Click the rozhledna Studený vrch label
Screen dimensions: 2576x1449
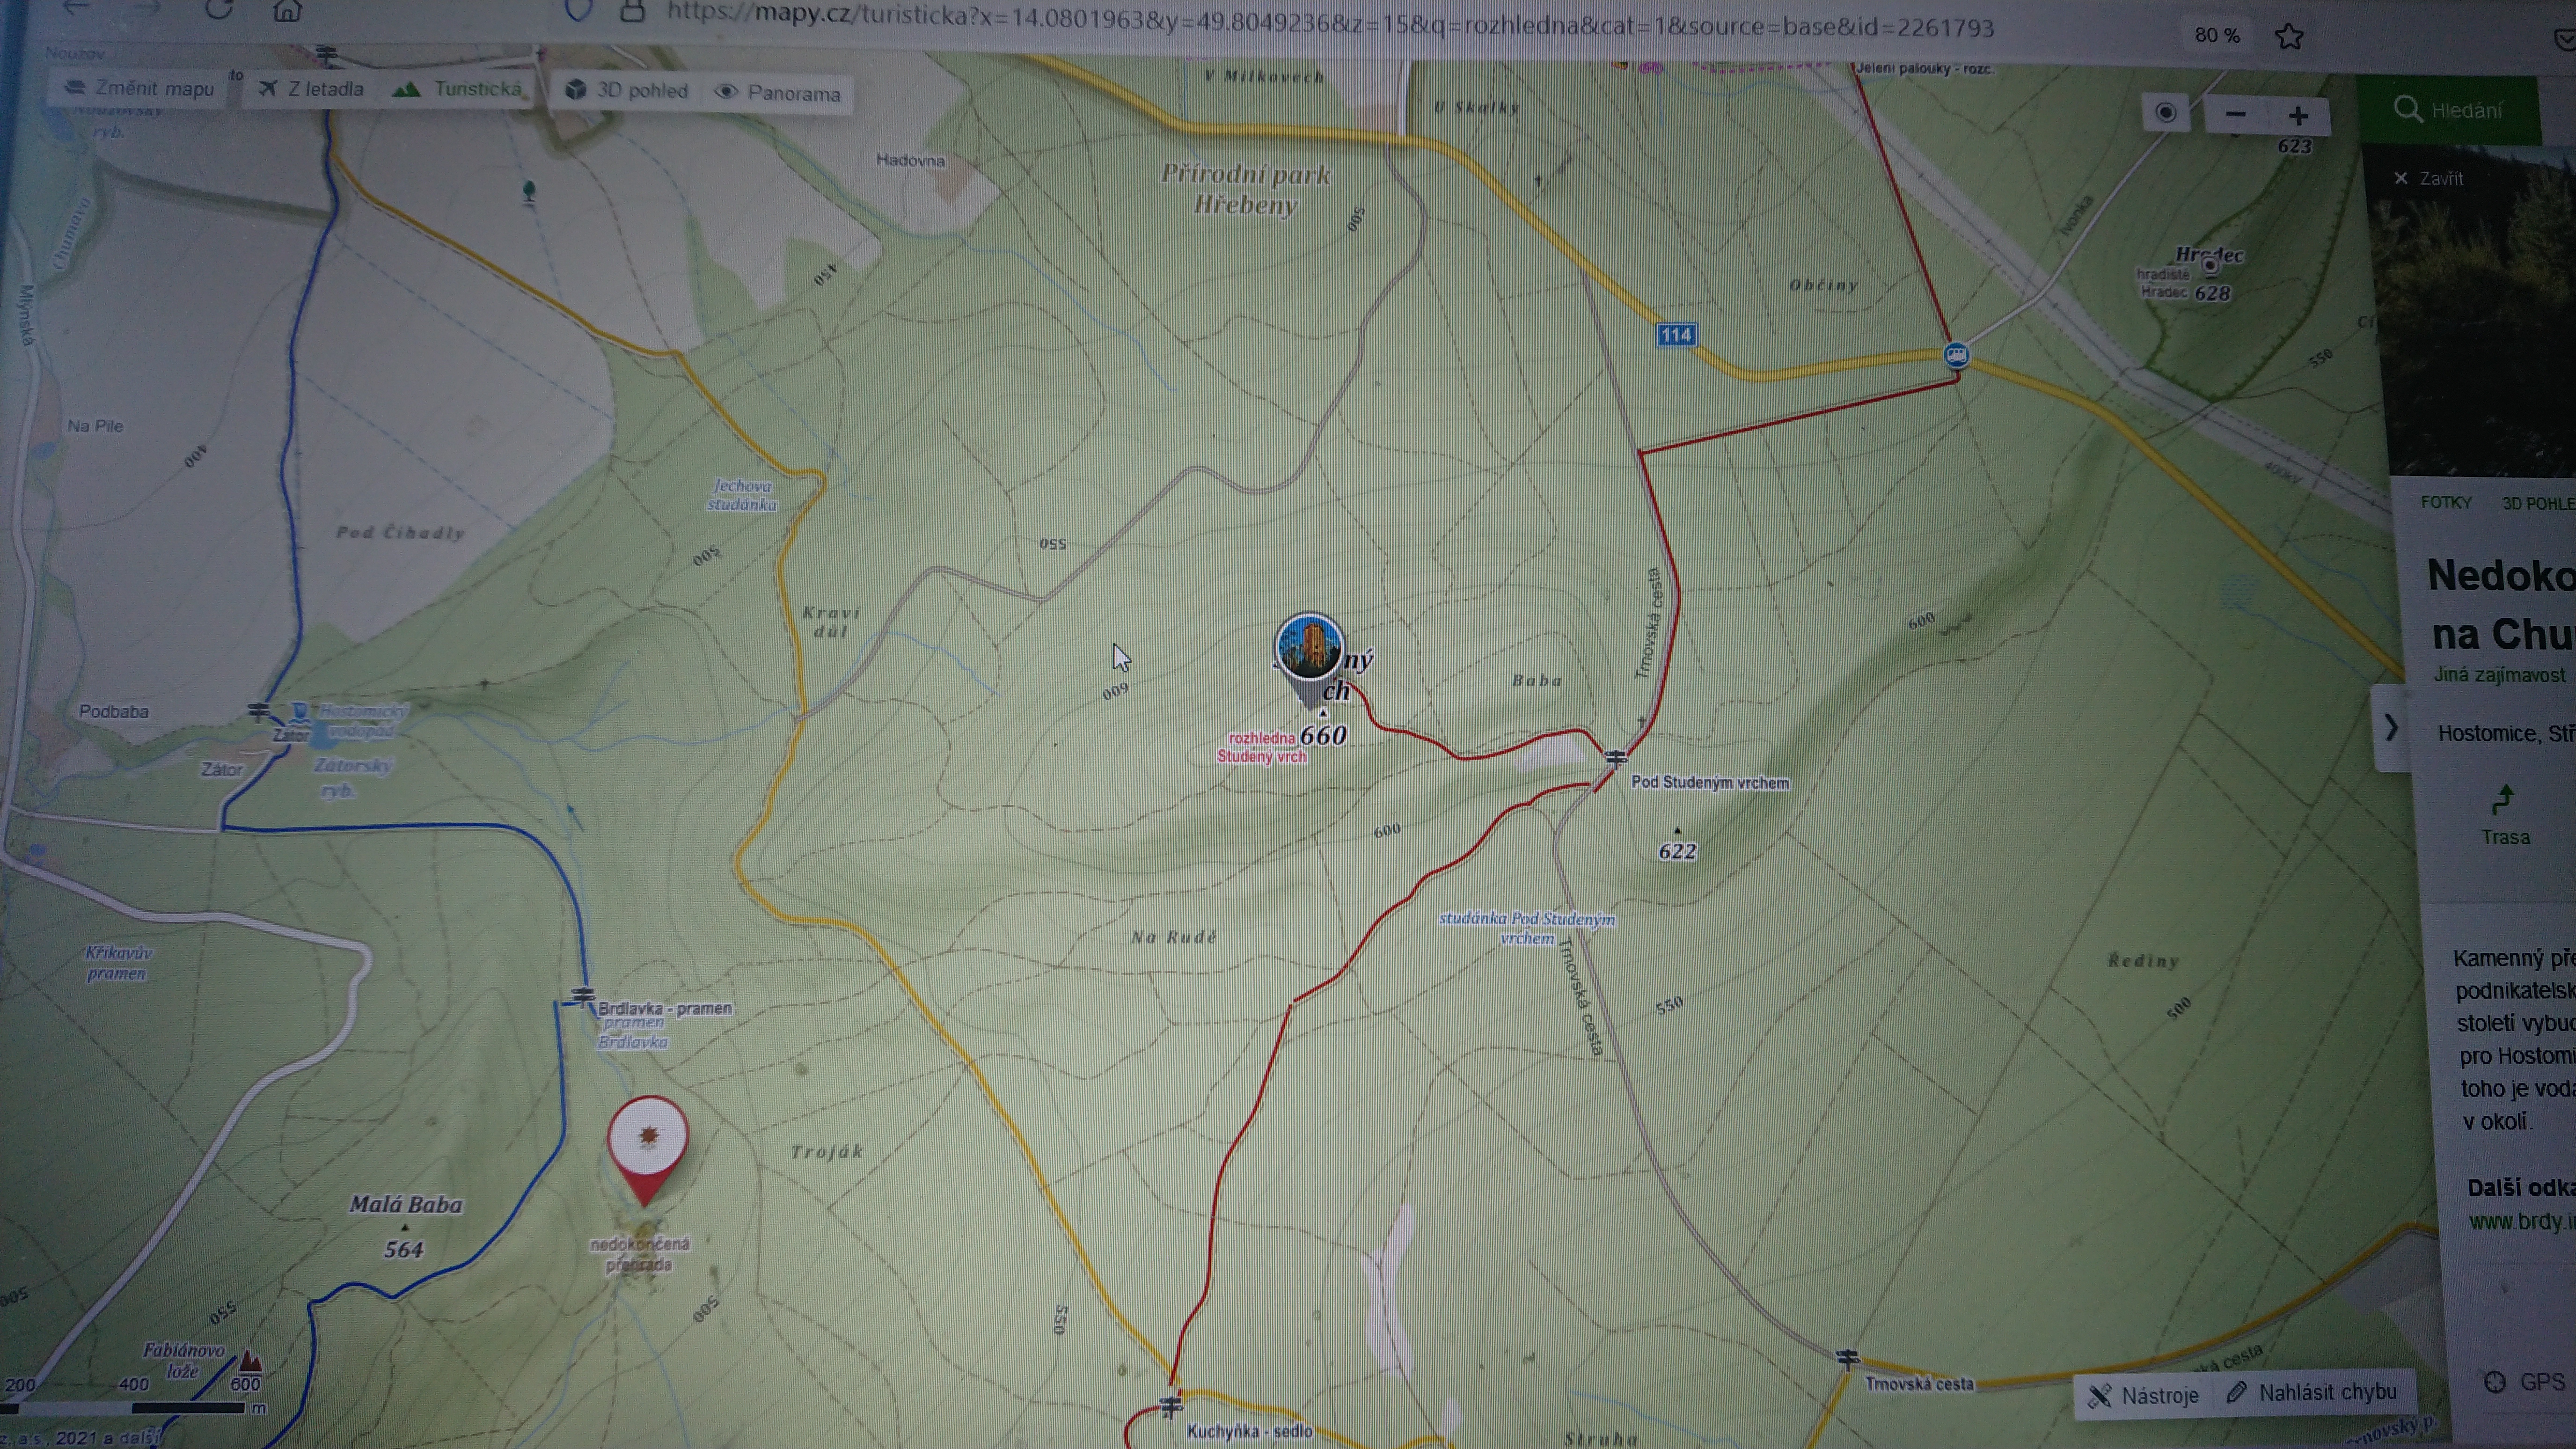coord(1262,747)
